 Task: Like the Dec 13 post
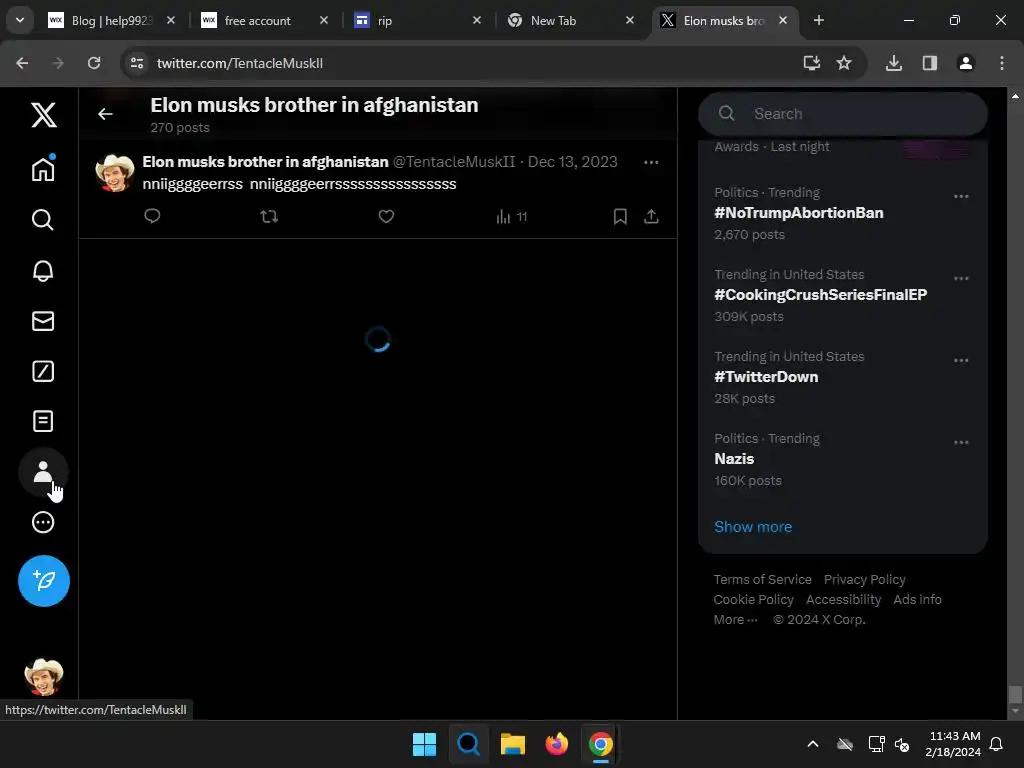coord(386,216)
